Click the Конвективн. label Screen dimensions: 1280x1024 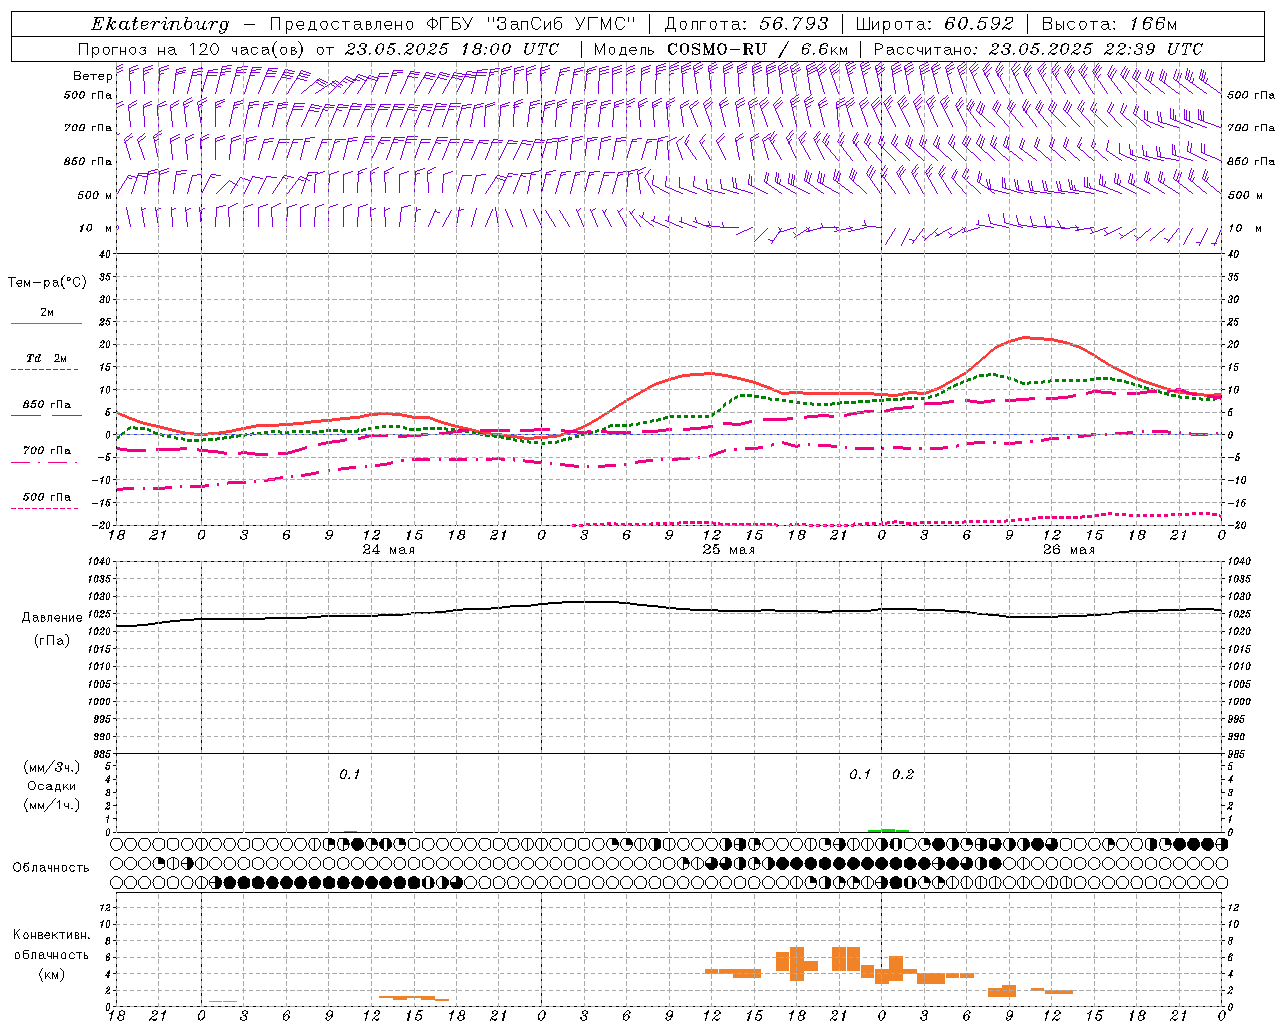[52, 936]
